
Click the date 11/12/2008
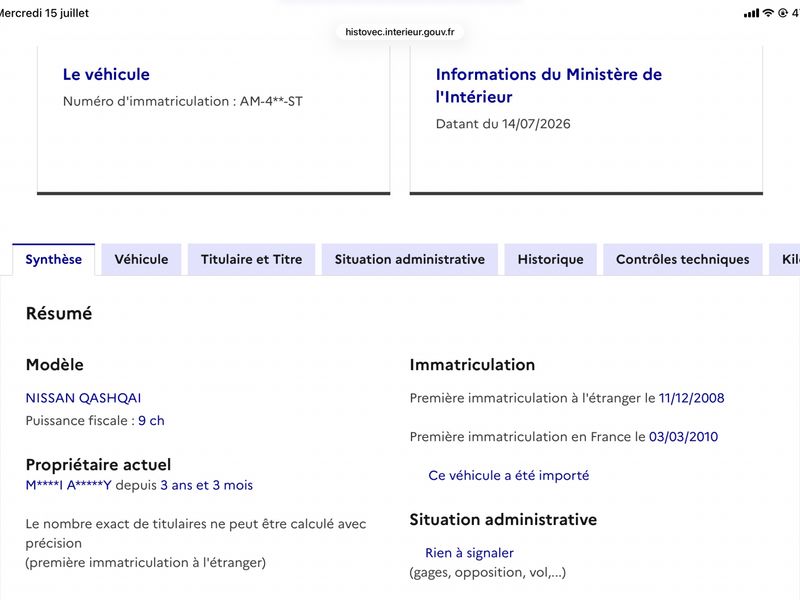pyautogui.click(x=691, y=398)
